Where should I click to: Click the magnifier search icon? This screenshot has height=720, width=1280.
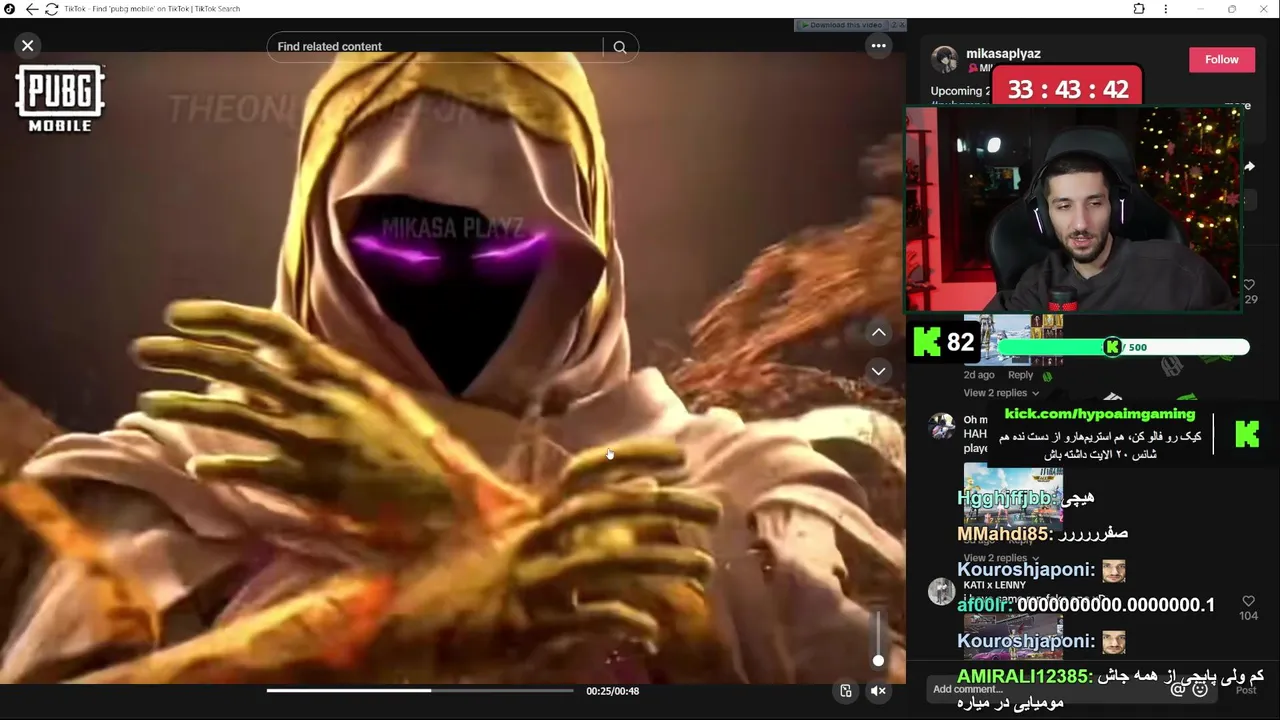click(x=620, y=47)
